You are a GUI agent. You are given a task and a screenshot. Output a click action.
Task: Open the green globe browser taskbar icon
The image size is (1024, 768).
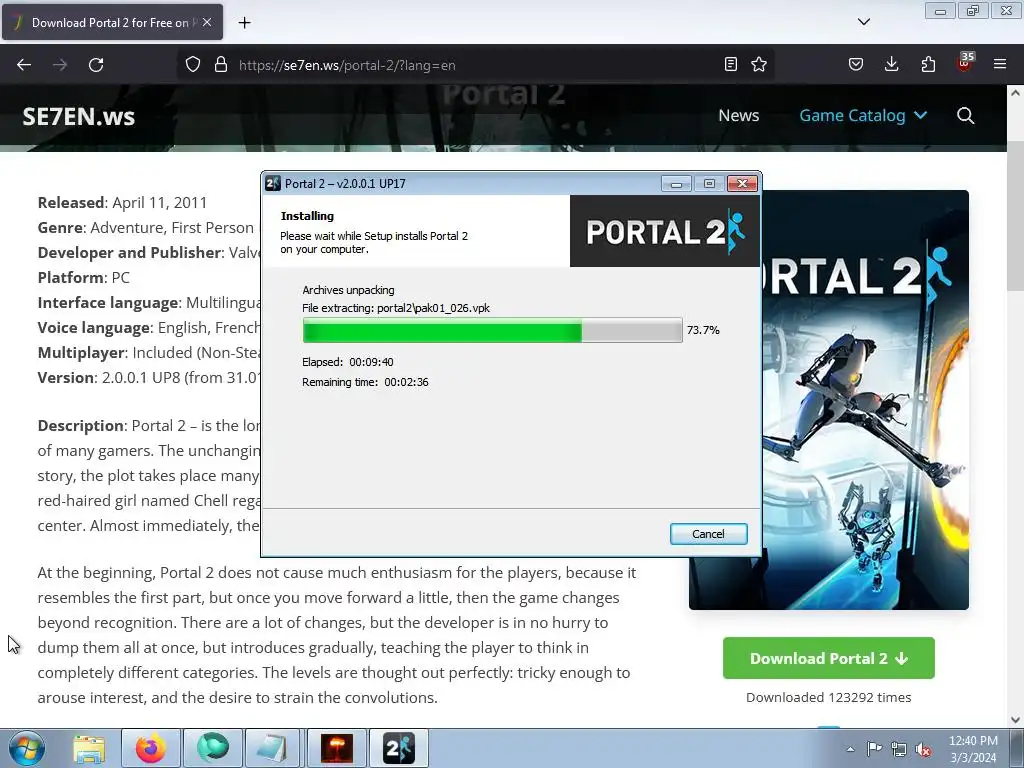(213, 748)
